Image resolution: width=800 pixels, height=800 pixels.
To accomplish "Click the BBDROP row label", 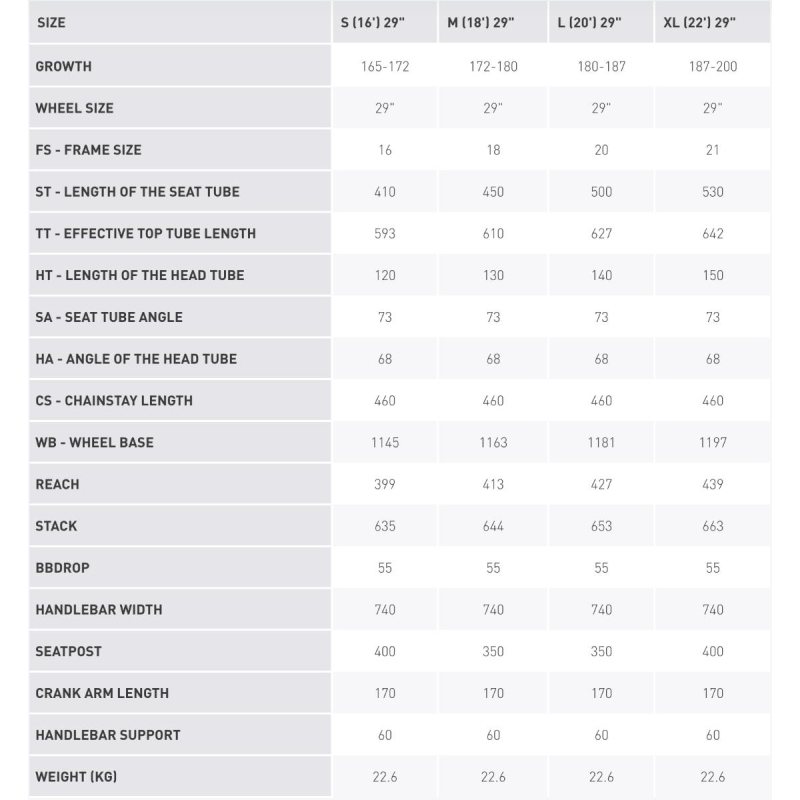I will tap(62, 568).
